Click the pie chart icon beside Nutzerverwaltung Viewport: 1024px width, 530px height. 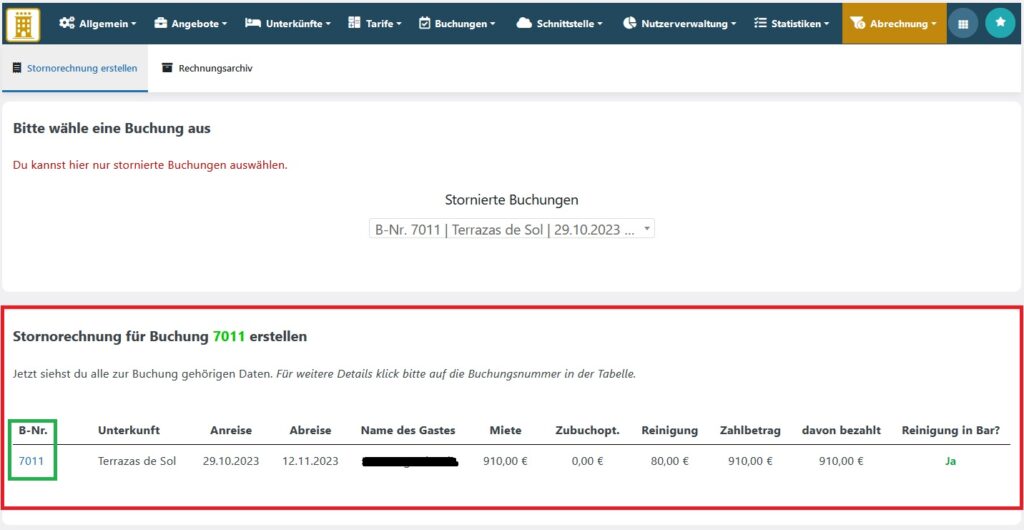click(630, 23)
